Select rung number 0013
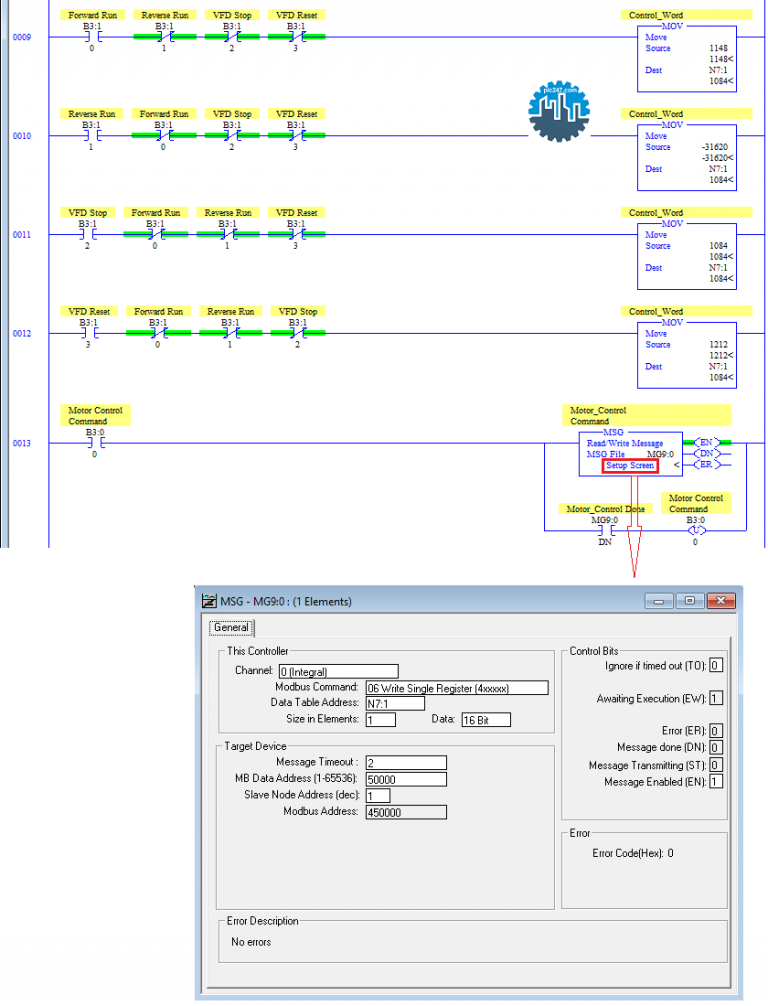768x1006 pixels. (x=22, y=443)
